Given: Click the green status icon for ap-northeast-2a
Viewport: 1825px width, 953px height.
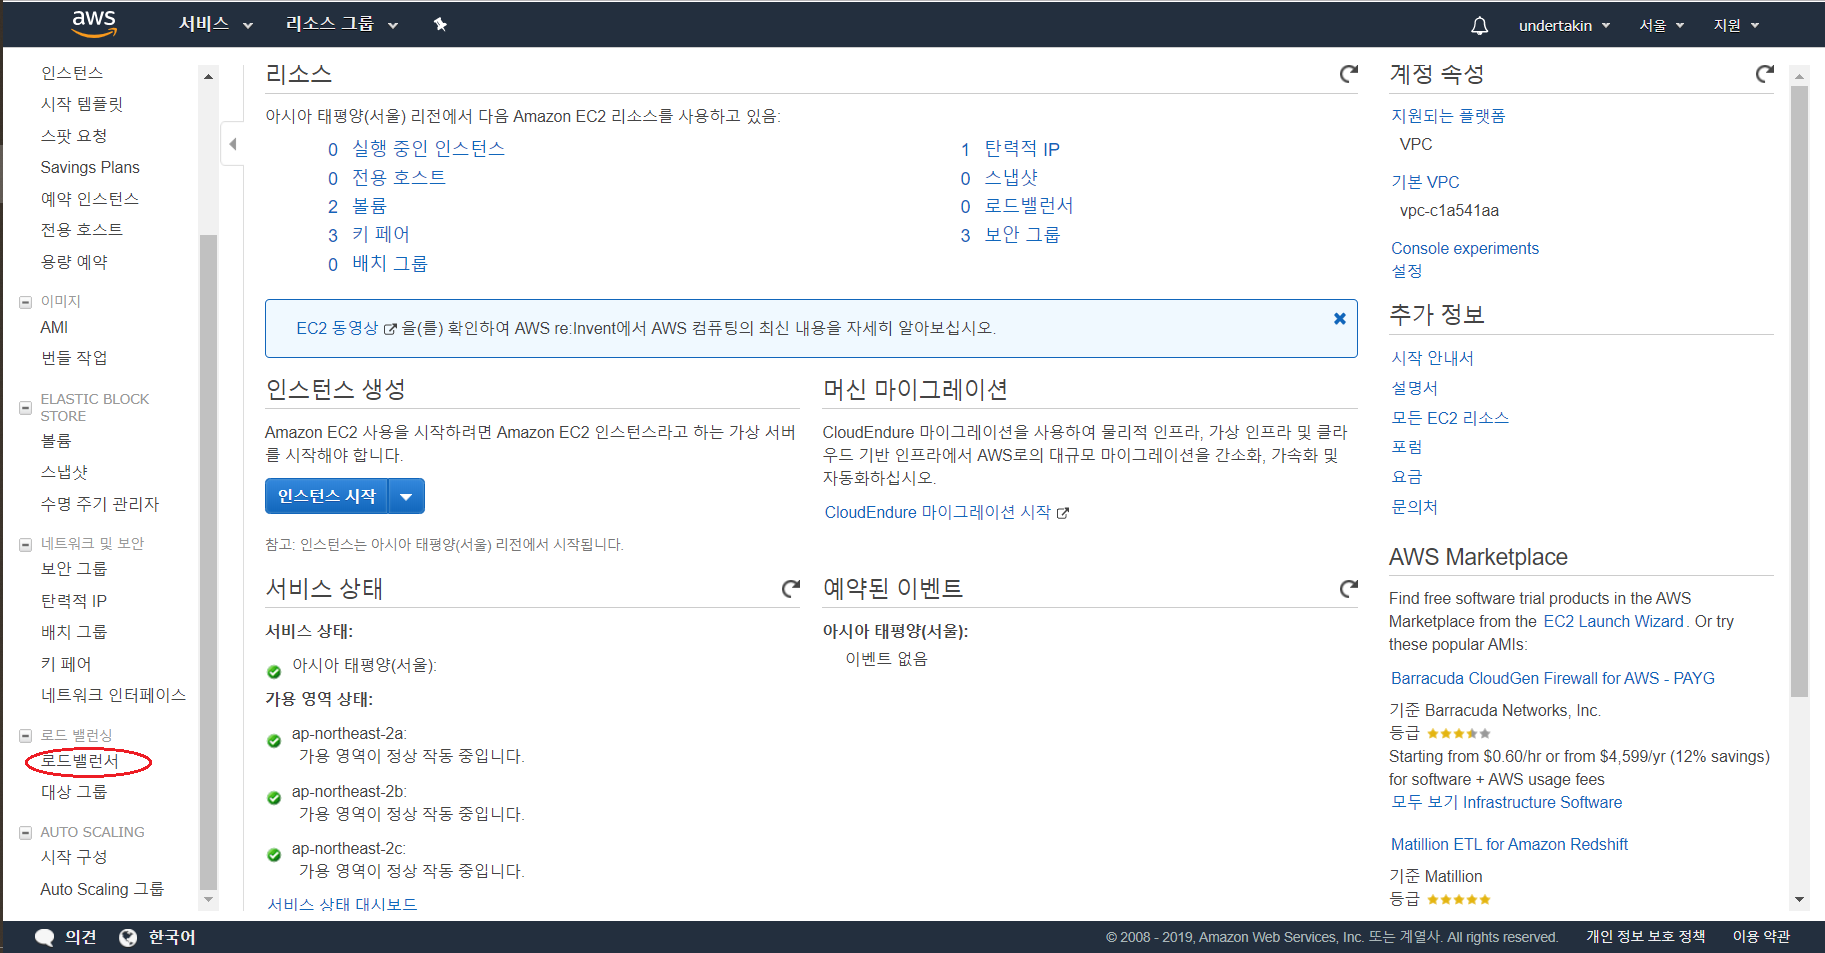Looking at the screenshot, I should tap(274, 741).
